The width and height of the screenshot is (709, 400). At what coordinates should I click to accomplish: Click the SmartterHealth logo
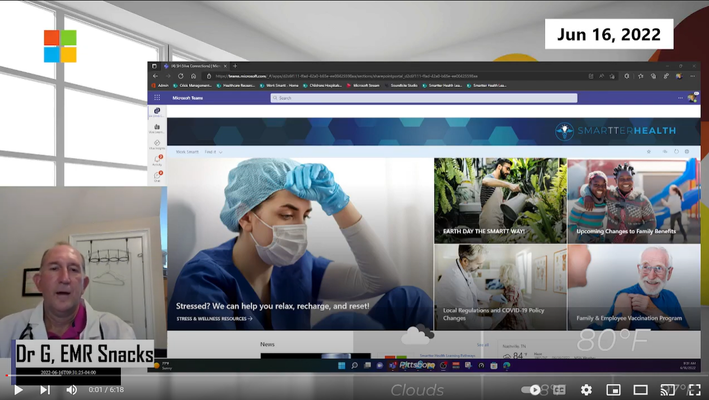[x=615, y=131]
